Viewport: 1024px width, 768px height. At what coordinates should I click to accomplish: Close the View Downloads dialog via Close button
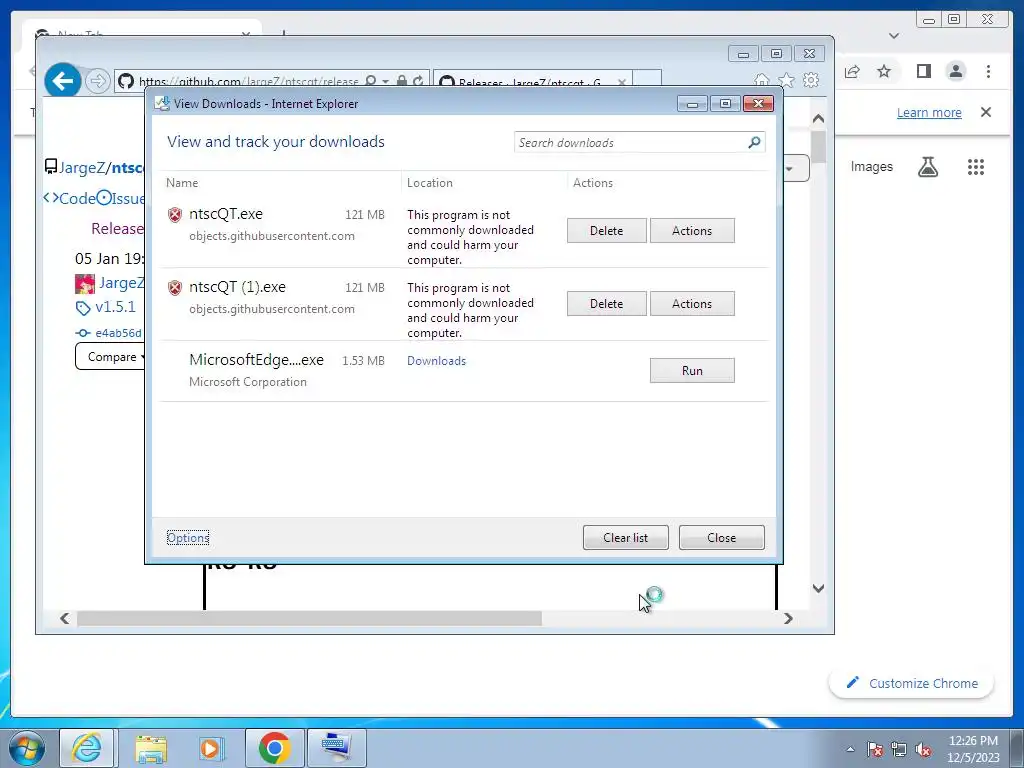pos(721,537)
